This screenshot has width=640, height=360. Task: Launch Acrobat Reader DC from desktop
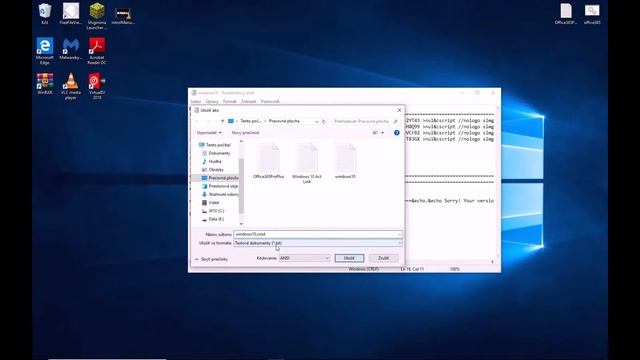tap(97, 51)
